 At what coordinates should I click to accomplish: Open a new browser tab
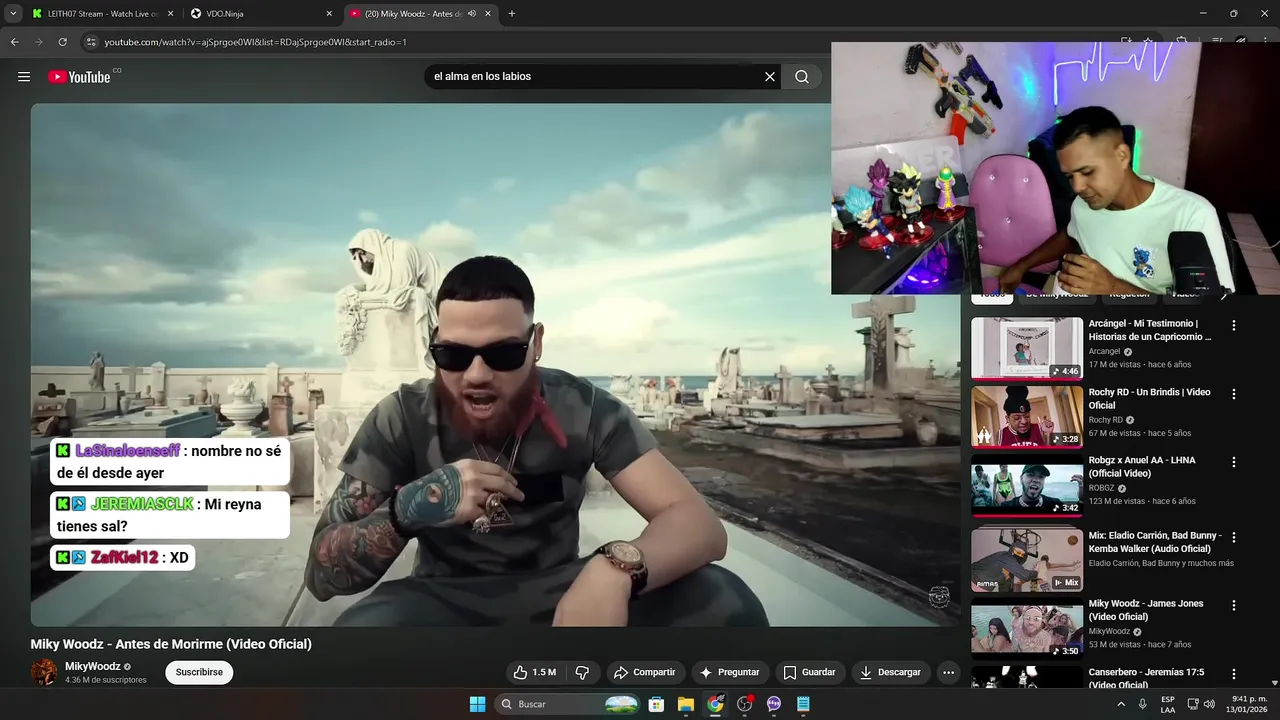tap(512, 13)
